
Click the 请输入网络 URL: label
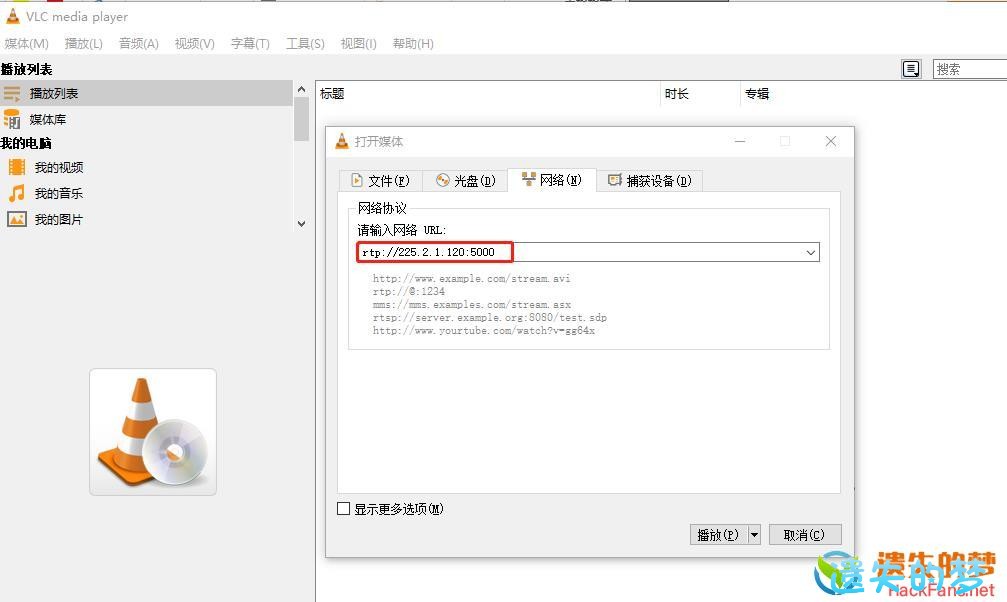tap(401, 230)
